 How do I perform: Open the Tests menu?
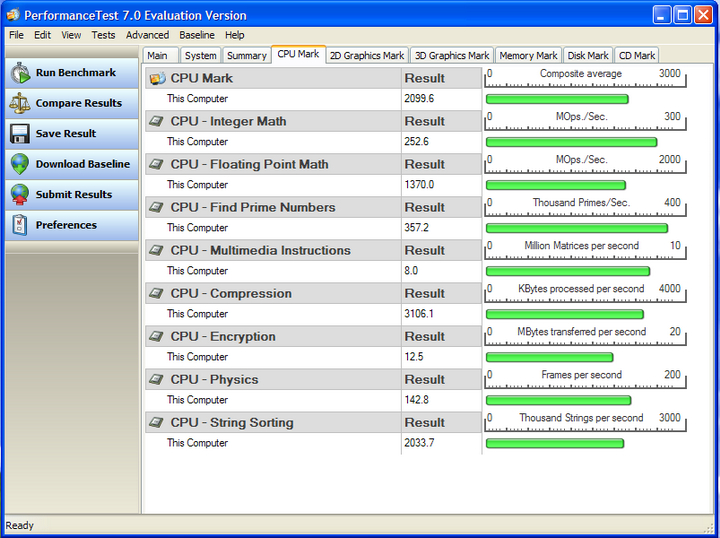[x=103, y=35]
